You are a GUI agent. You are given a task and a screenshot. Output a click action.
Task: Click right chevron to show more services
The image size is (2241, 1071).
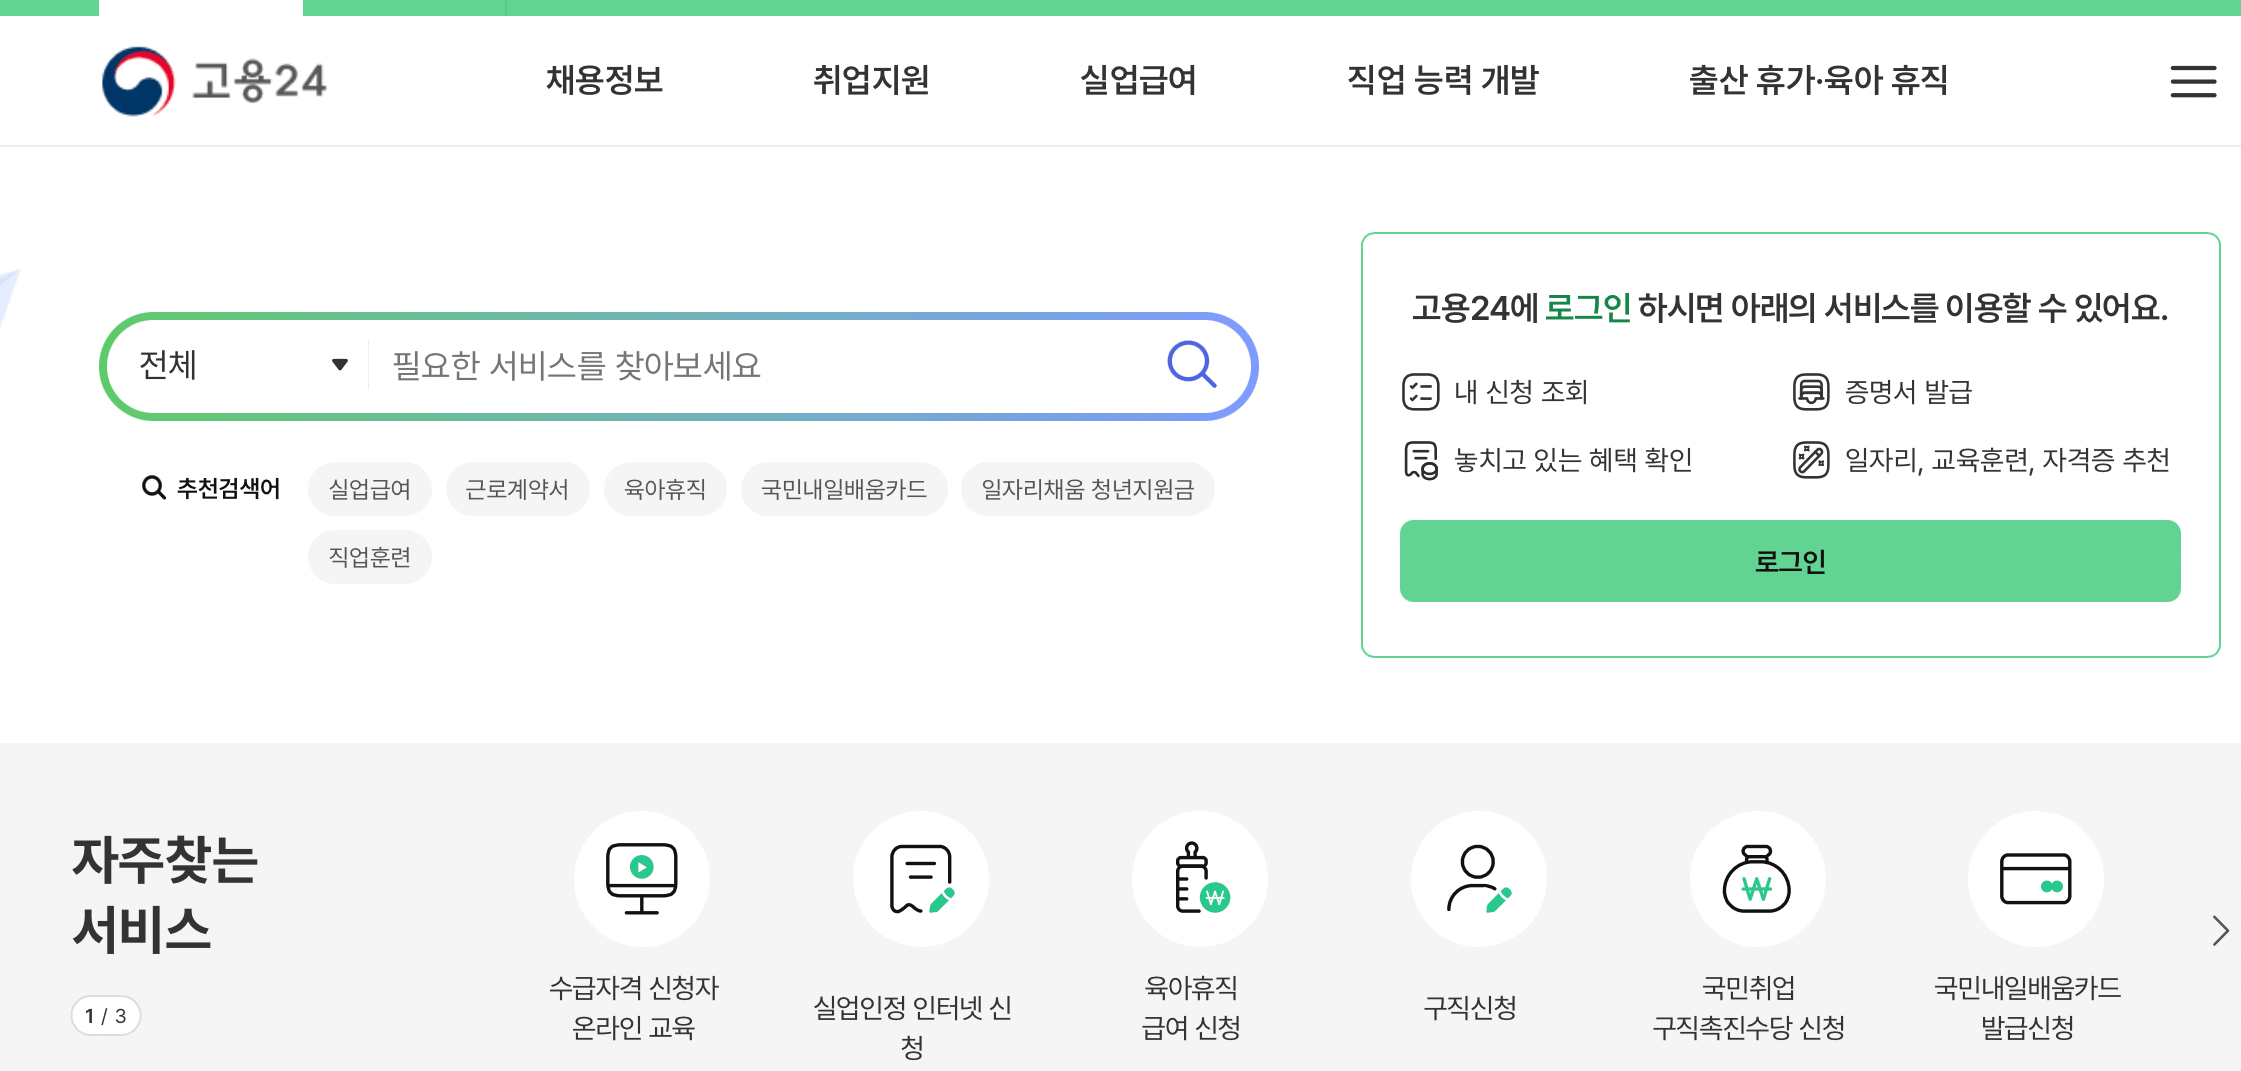tap(2221, 931)
